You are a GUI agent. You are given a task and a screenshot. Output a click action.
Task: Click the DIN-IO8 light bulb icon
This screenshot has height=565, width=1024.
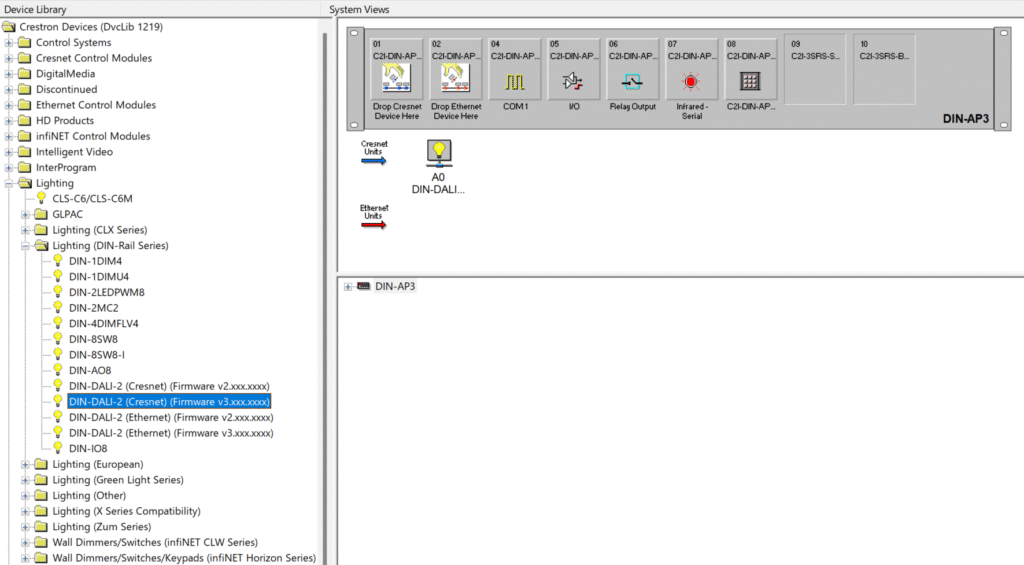tap(57, 448)
